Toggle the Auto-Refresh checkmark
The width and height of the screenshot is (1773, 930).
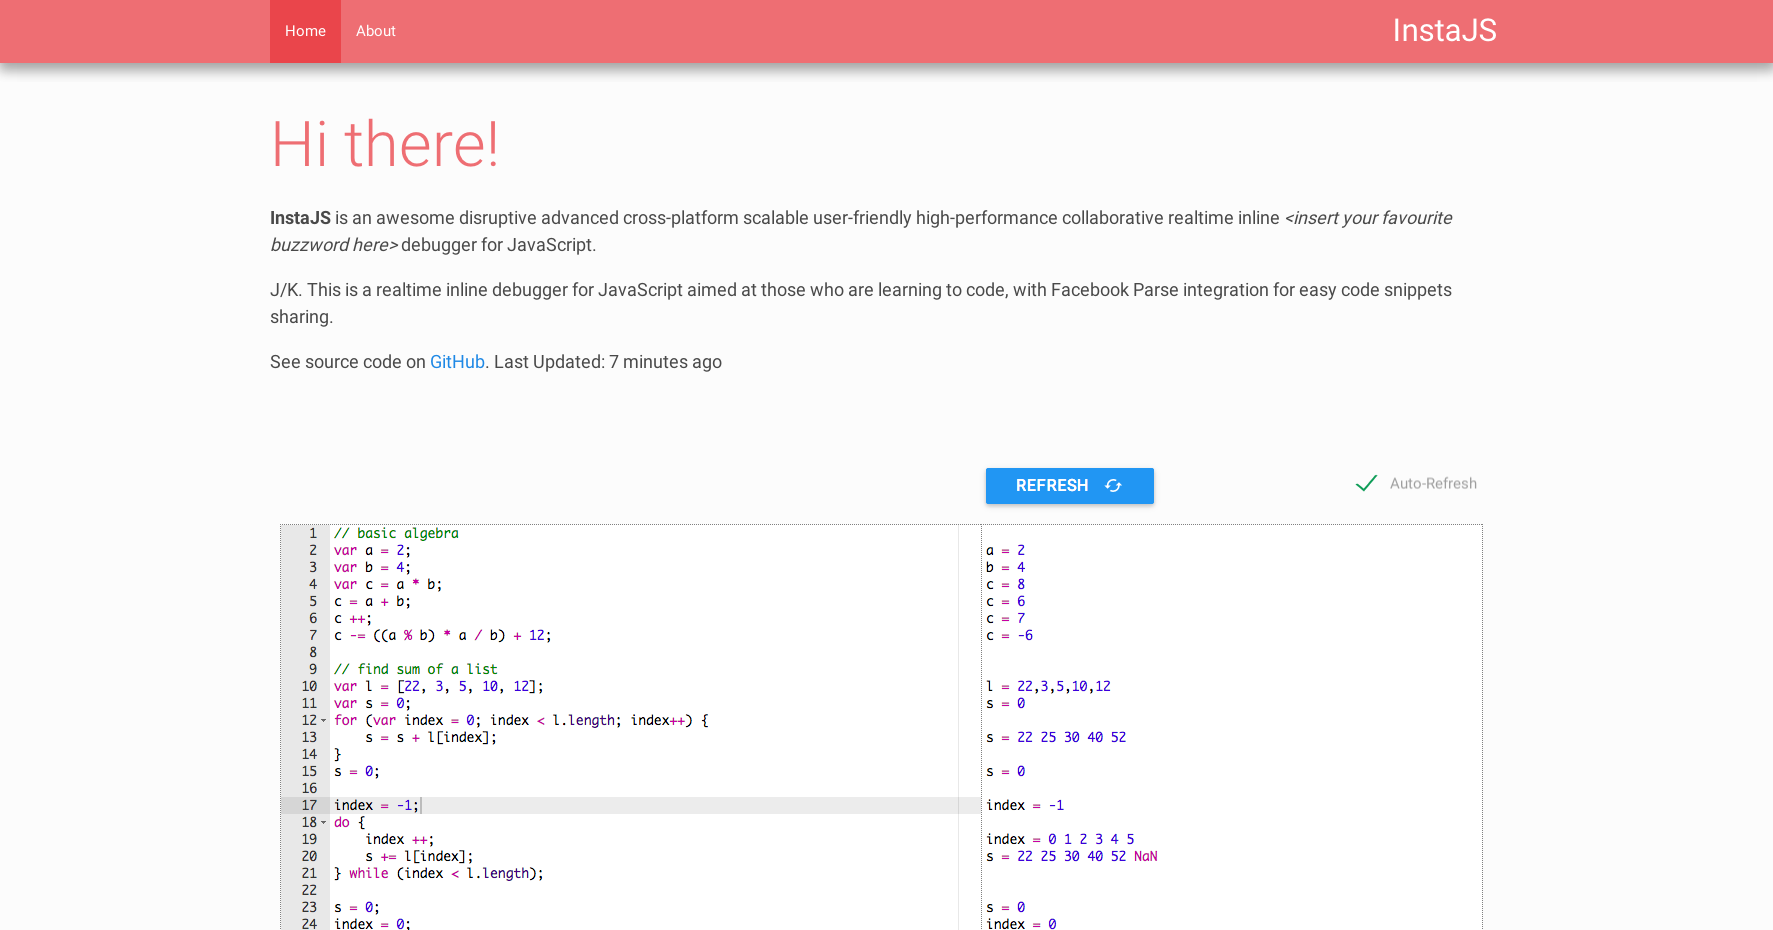coord(1366,484)
